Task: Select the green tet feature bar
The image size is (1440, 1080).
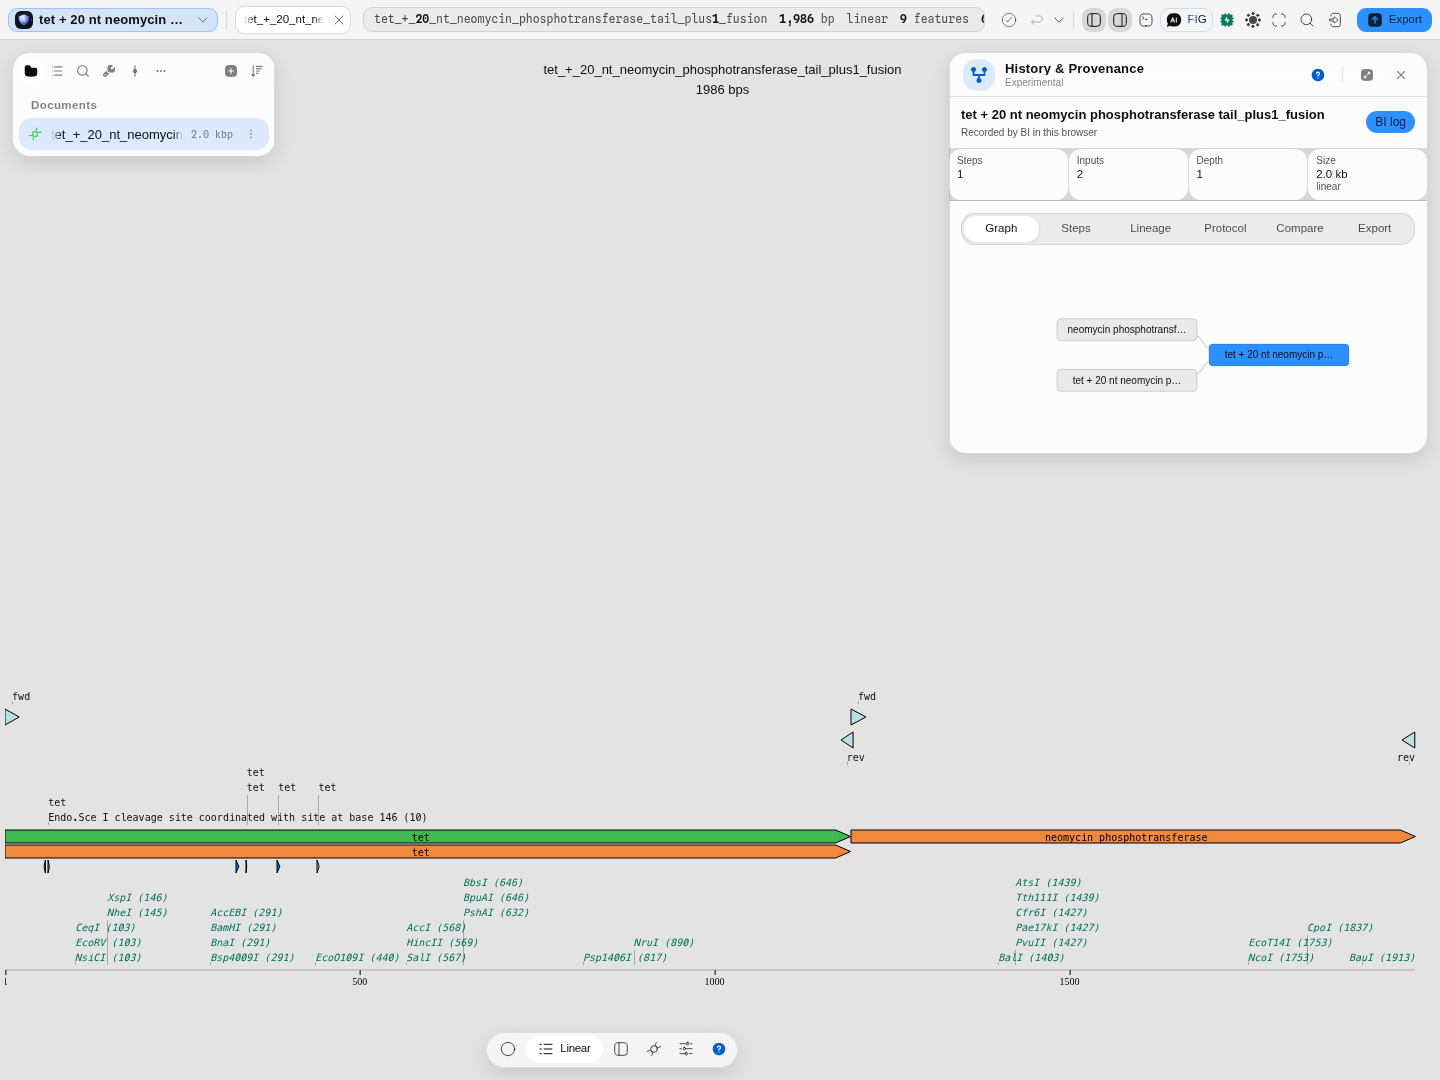Action: coord(428,837)
